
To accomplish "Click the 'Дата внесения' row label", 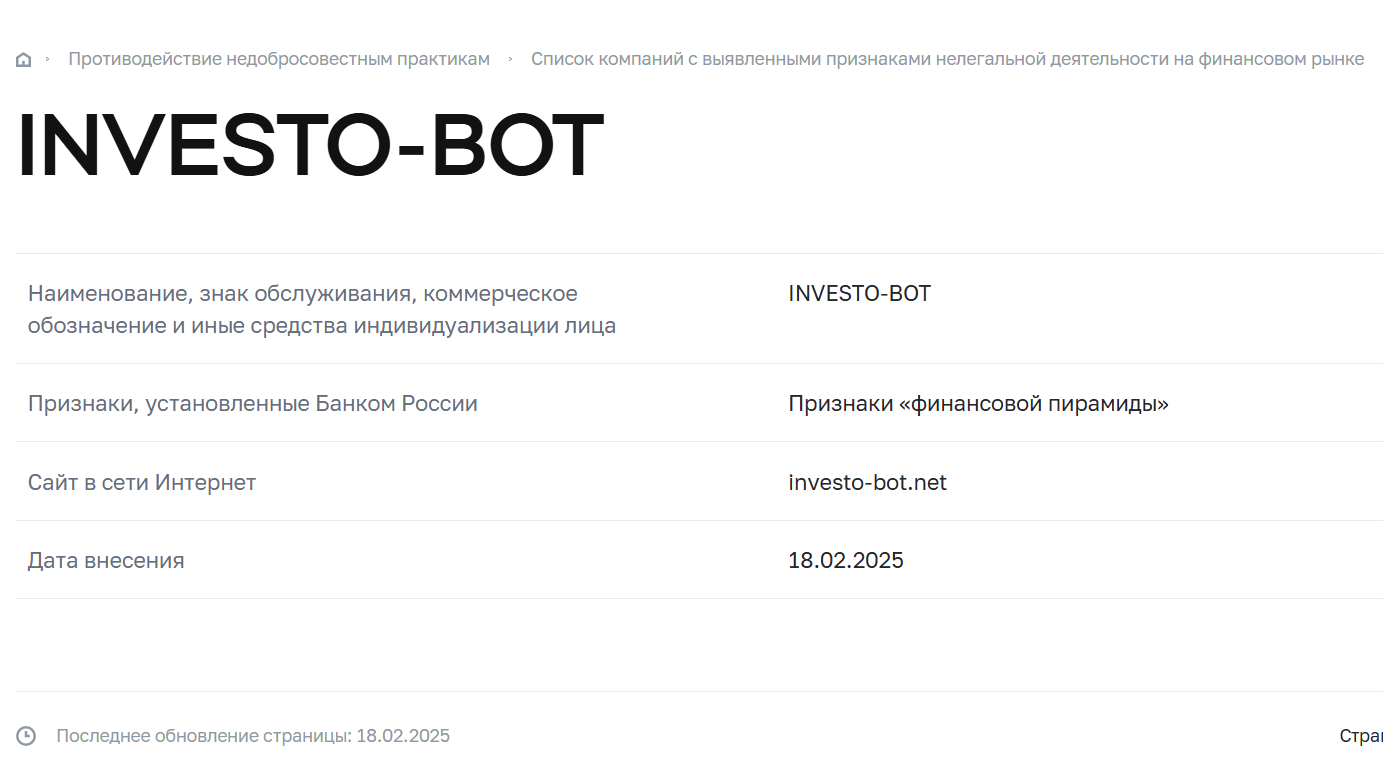I will coord(106,561).
